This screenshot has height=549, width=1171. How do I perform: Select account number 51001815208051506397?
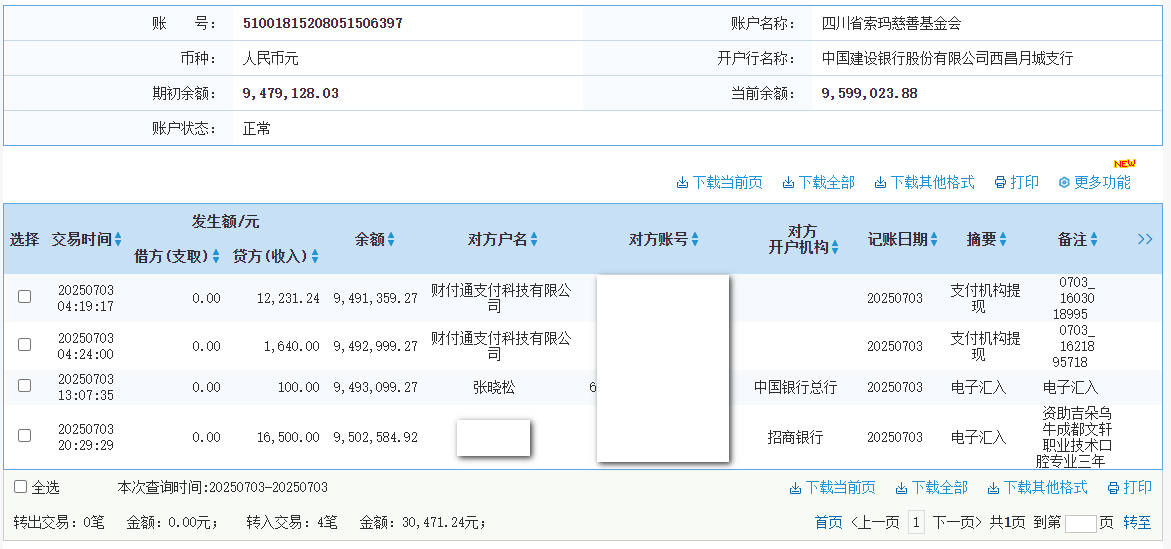[323, 23]
